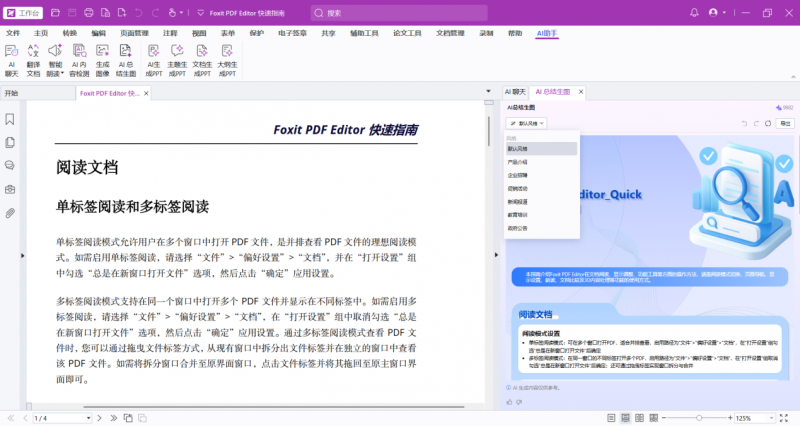Open the 注释 menu tab
The height and width of the screenshot is (426, 800).
pyautogui.click(x=170, y=33)
